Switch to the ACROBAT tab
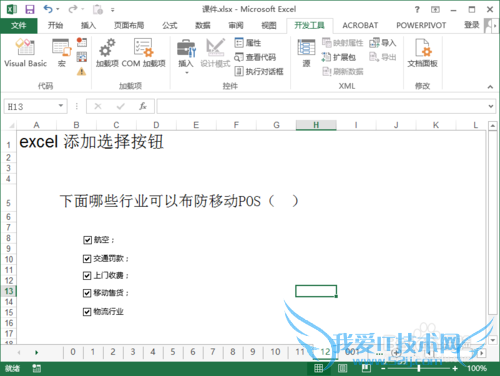 point(360,25)
